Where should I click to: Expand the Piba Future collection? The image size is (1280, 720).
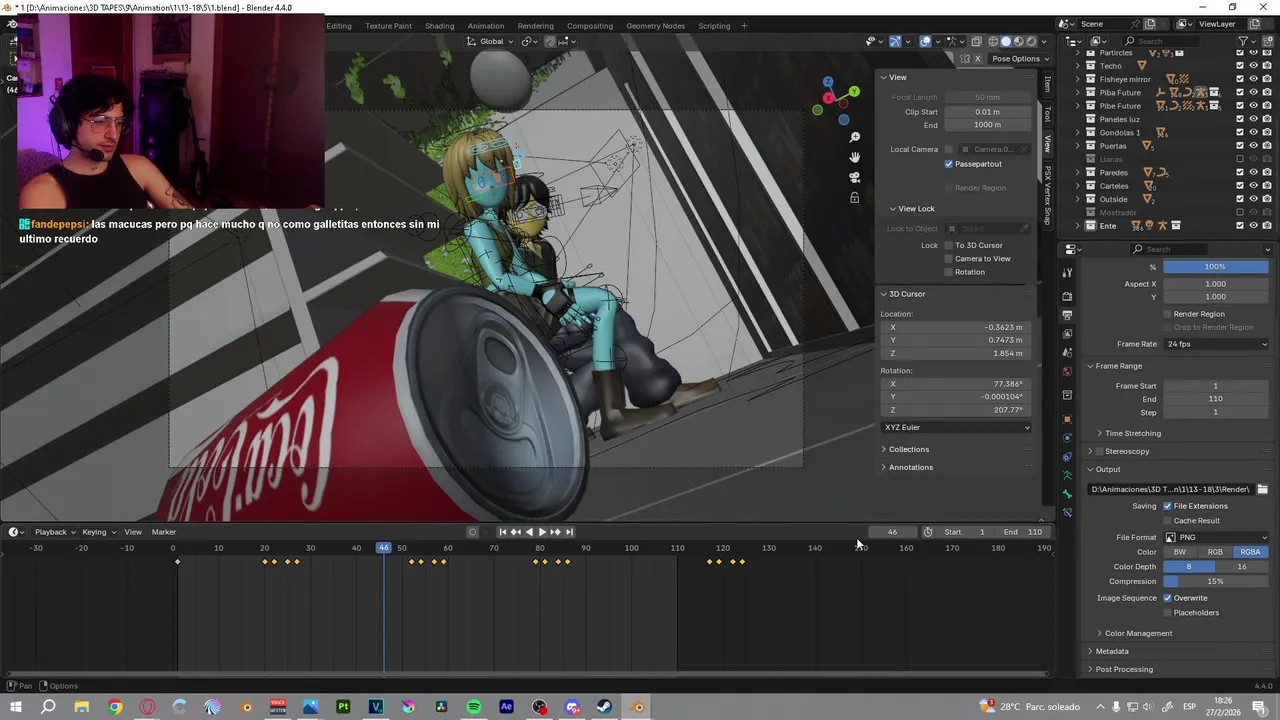coord(1078,93)
